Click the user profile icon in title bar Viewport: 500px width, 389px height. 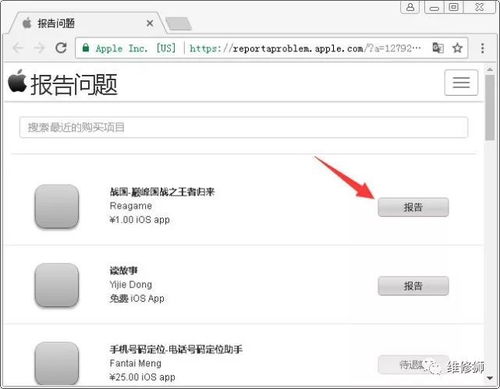point(410,7)
